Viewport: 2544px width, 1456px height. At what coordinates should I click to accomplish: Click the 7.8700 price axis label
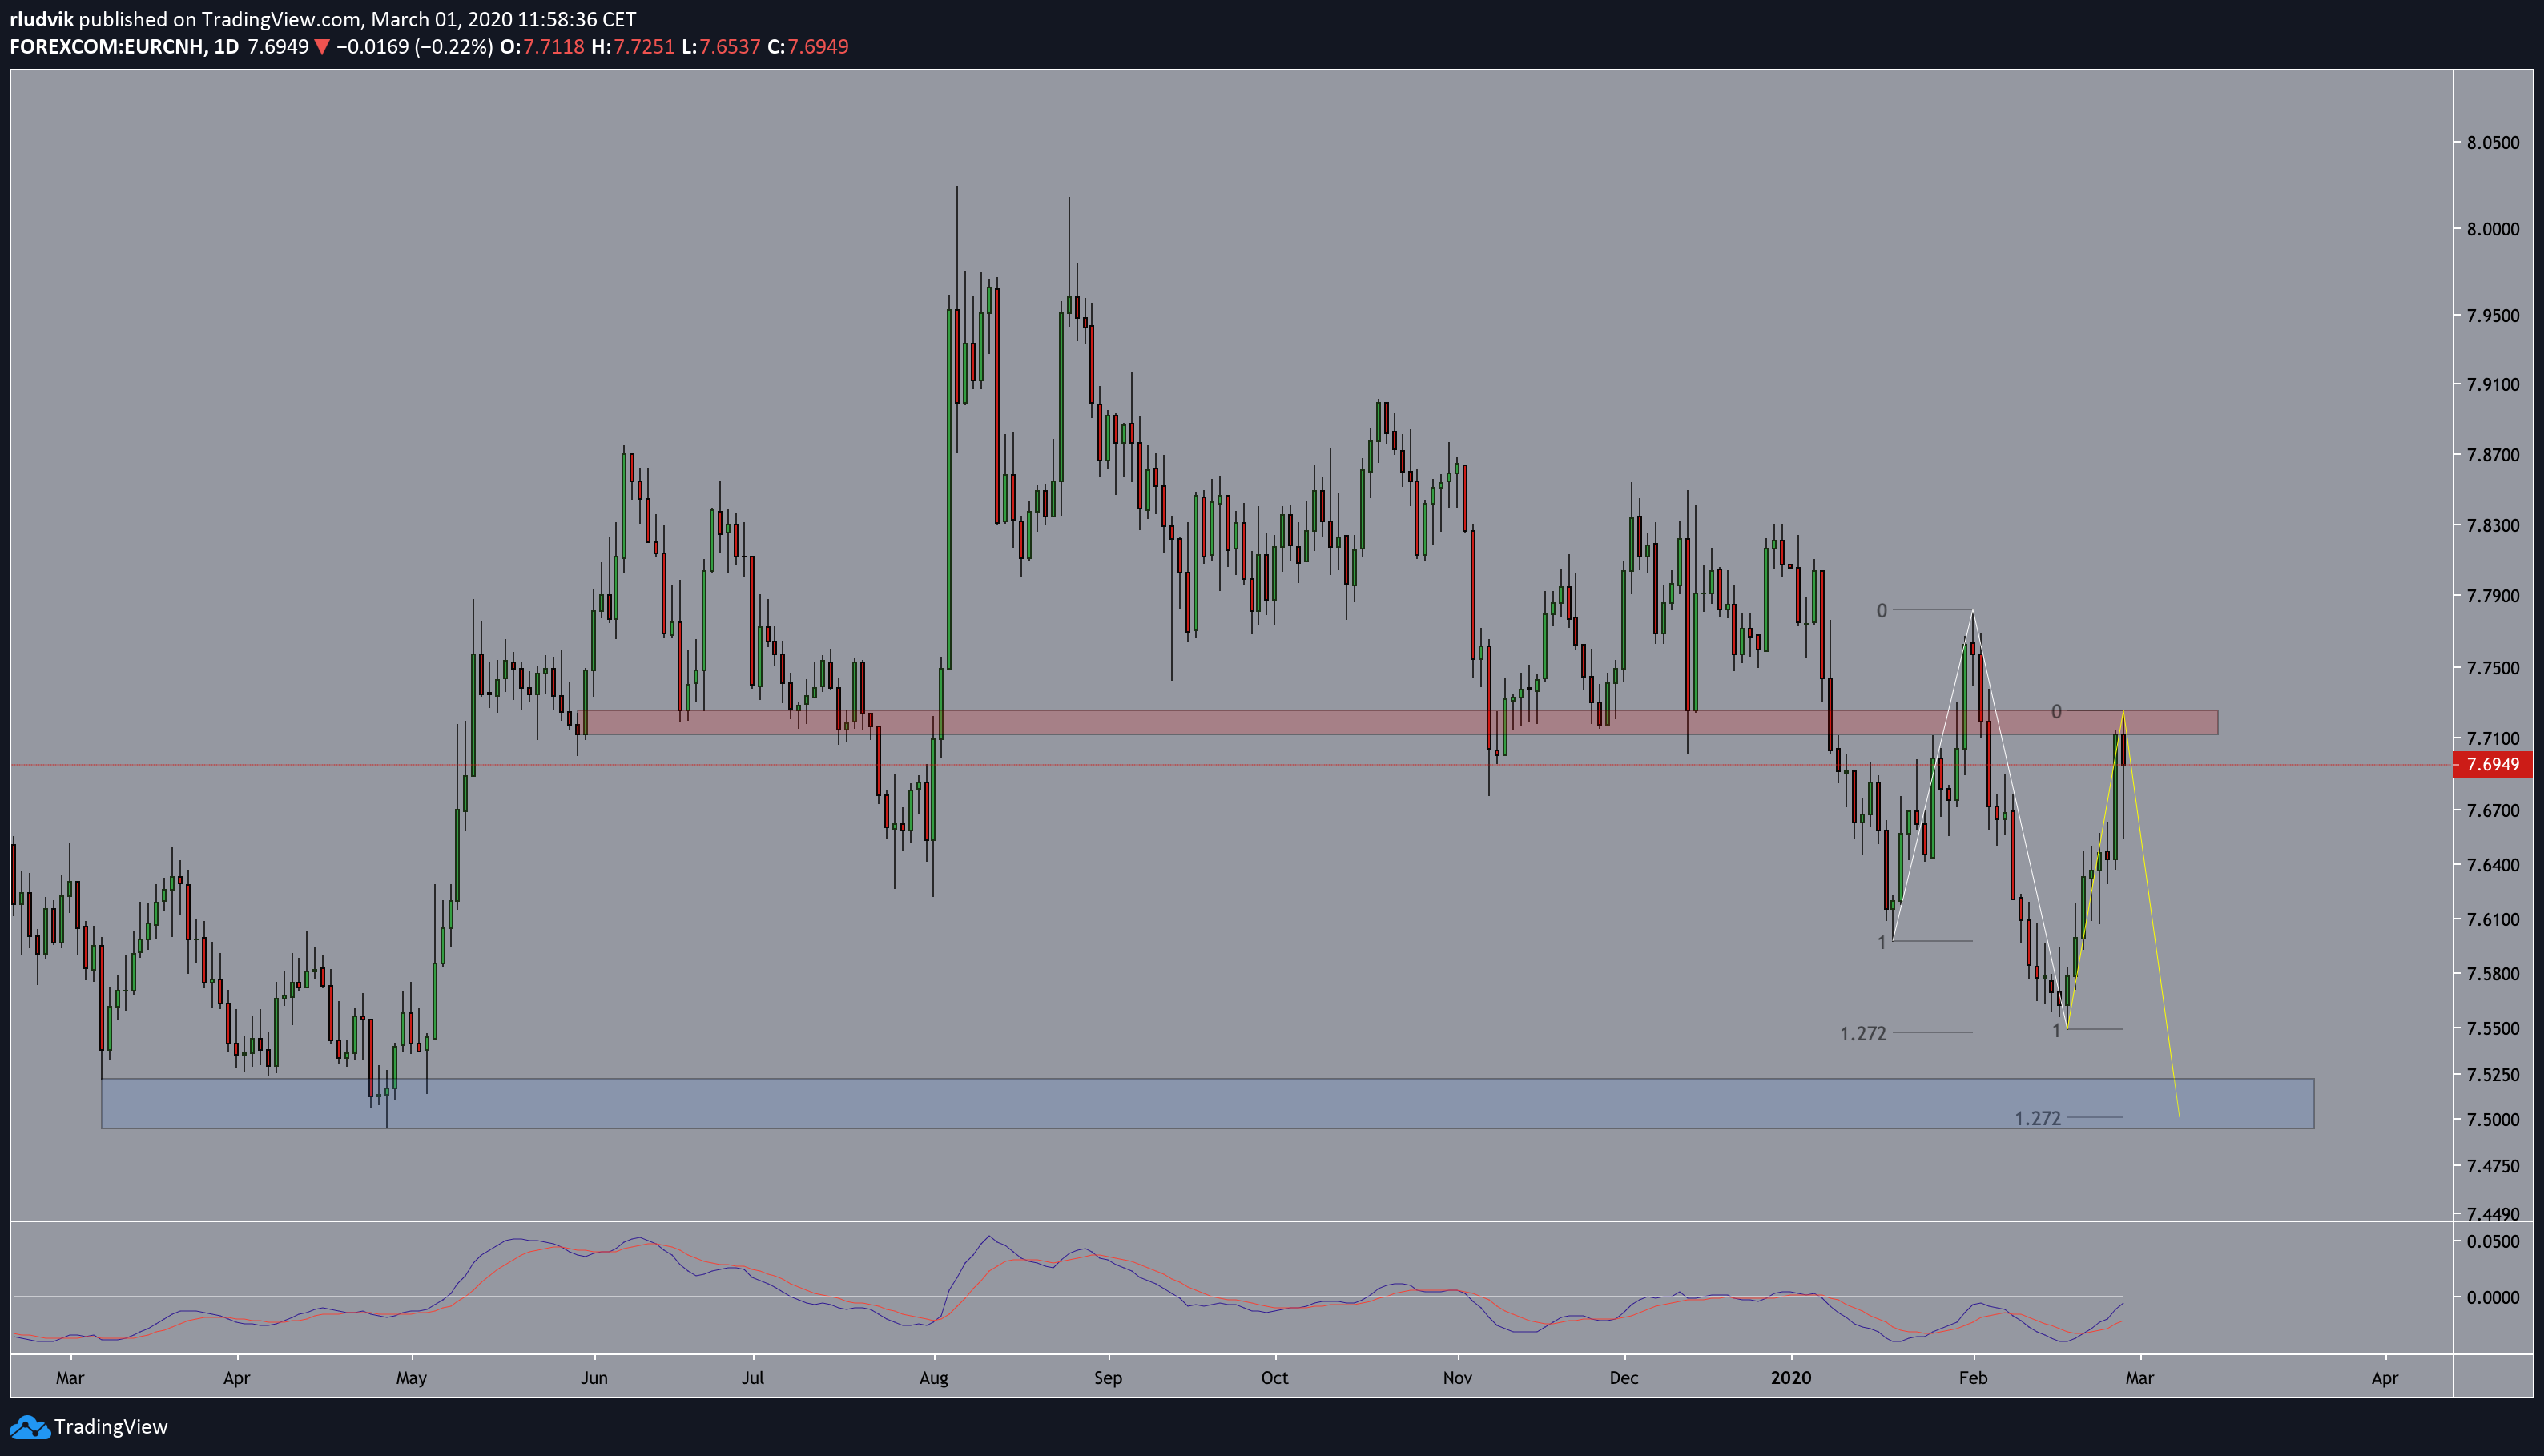pyautogui.click(x=2493, y=455)
